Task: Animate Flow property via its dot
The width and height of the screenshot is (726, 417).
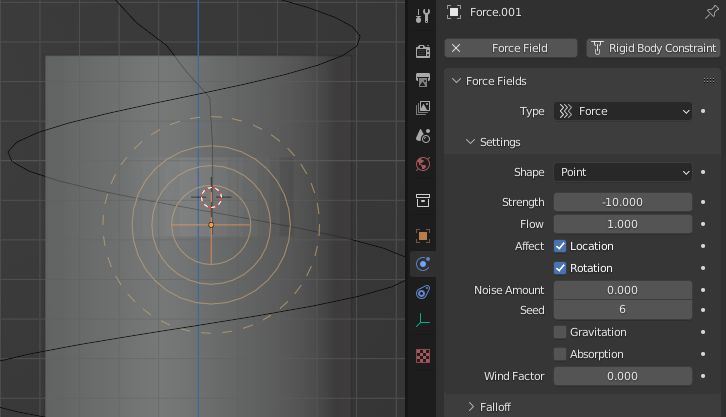Action: 703,224
